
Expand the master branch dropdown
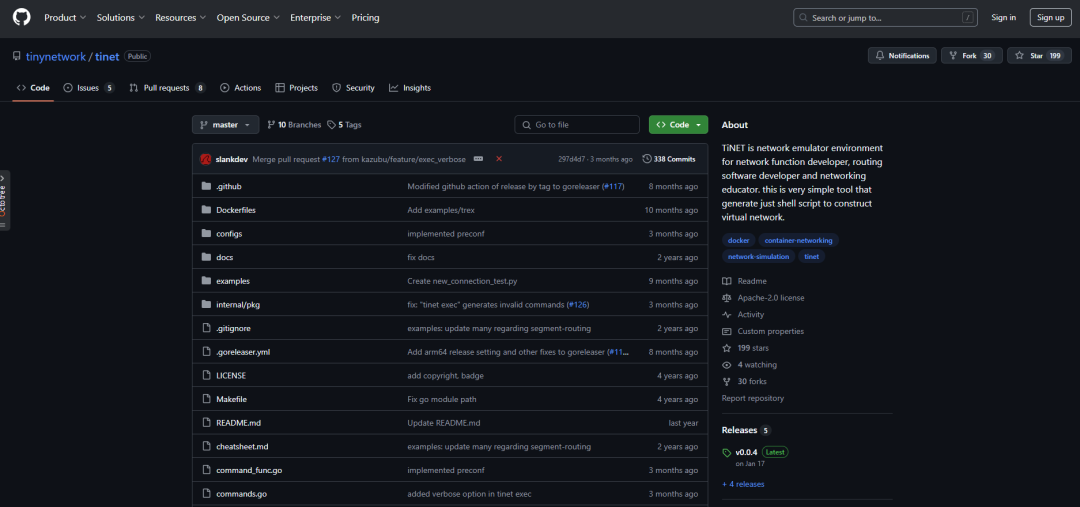226,125
